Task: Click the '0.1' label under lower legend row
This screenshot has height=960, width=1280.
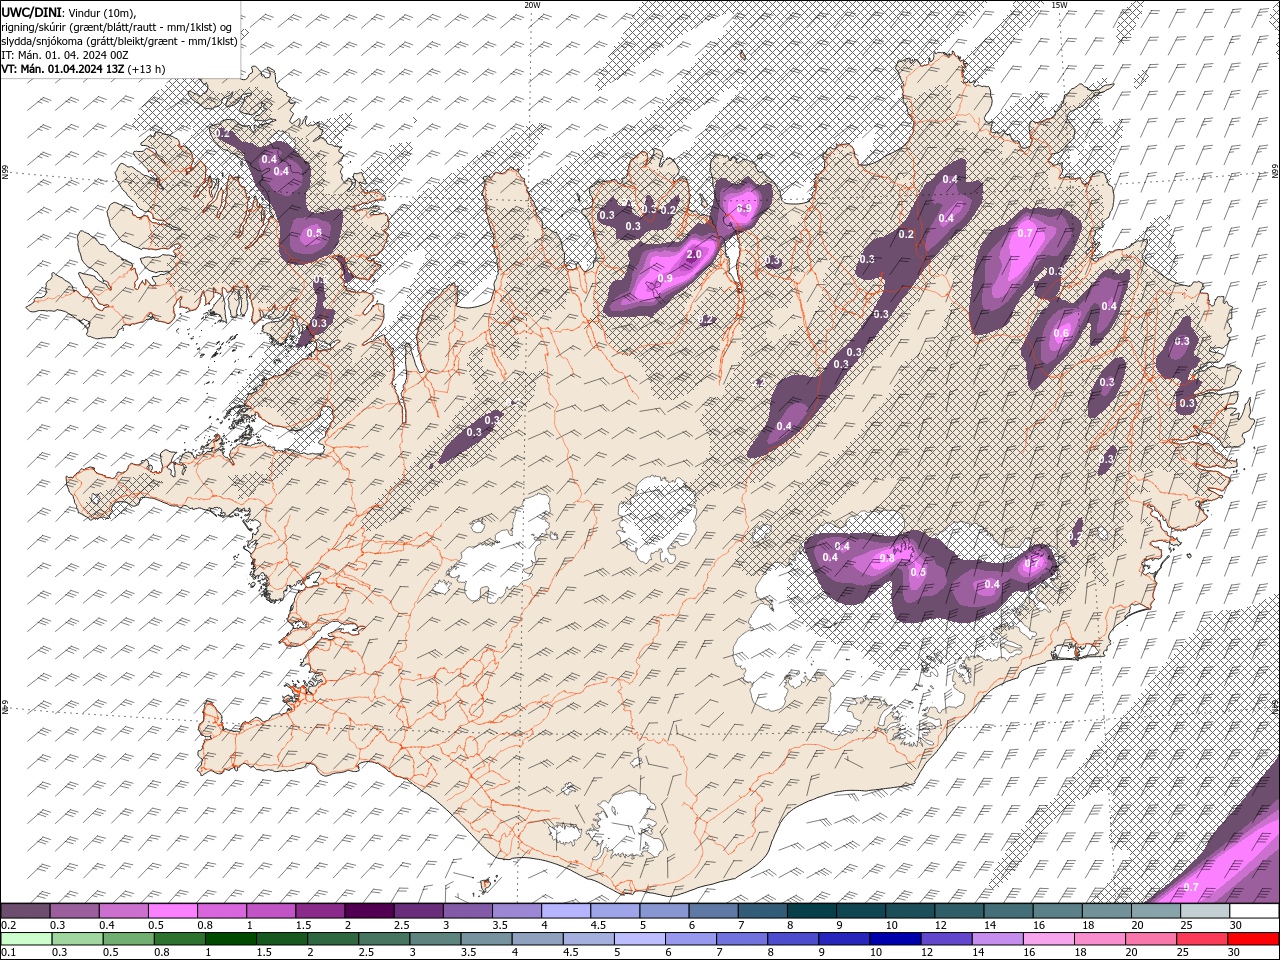Action: tap(8, 953)
